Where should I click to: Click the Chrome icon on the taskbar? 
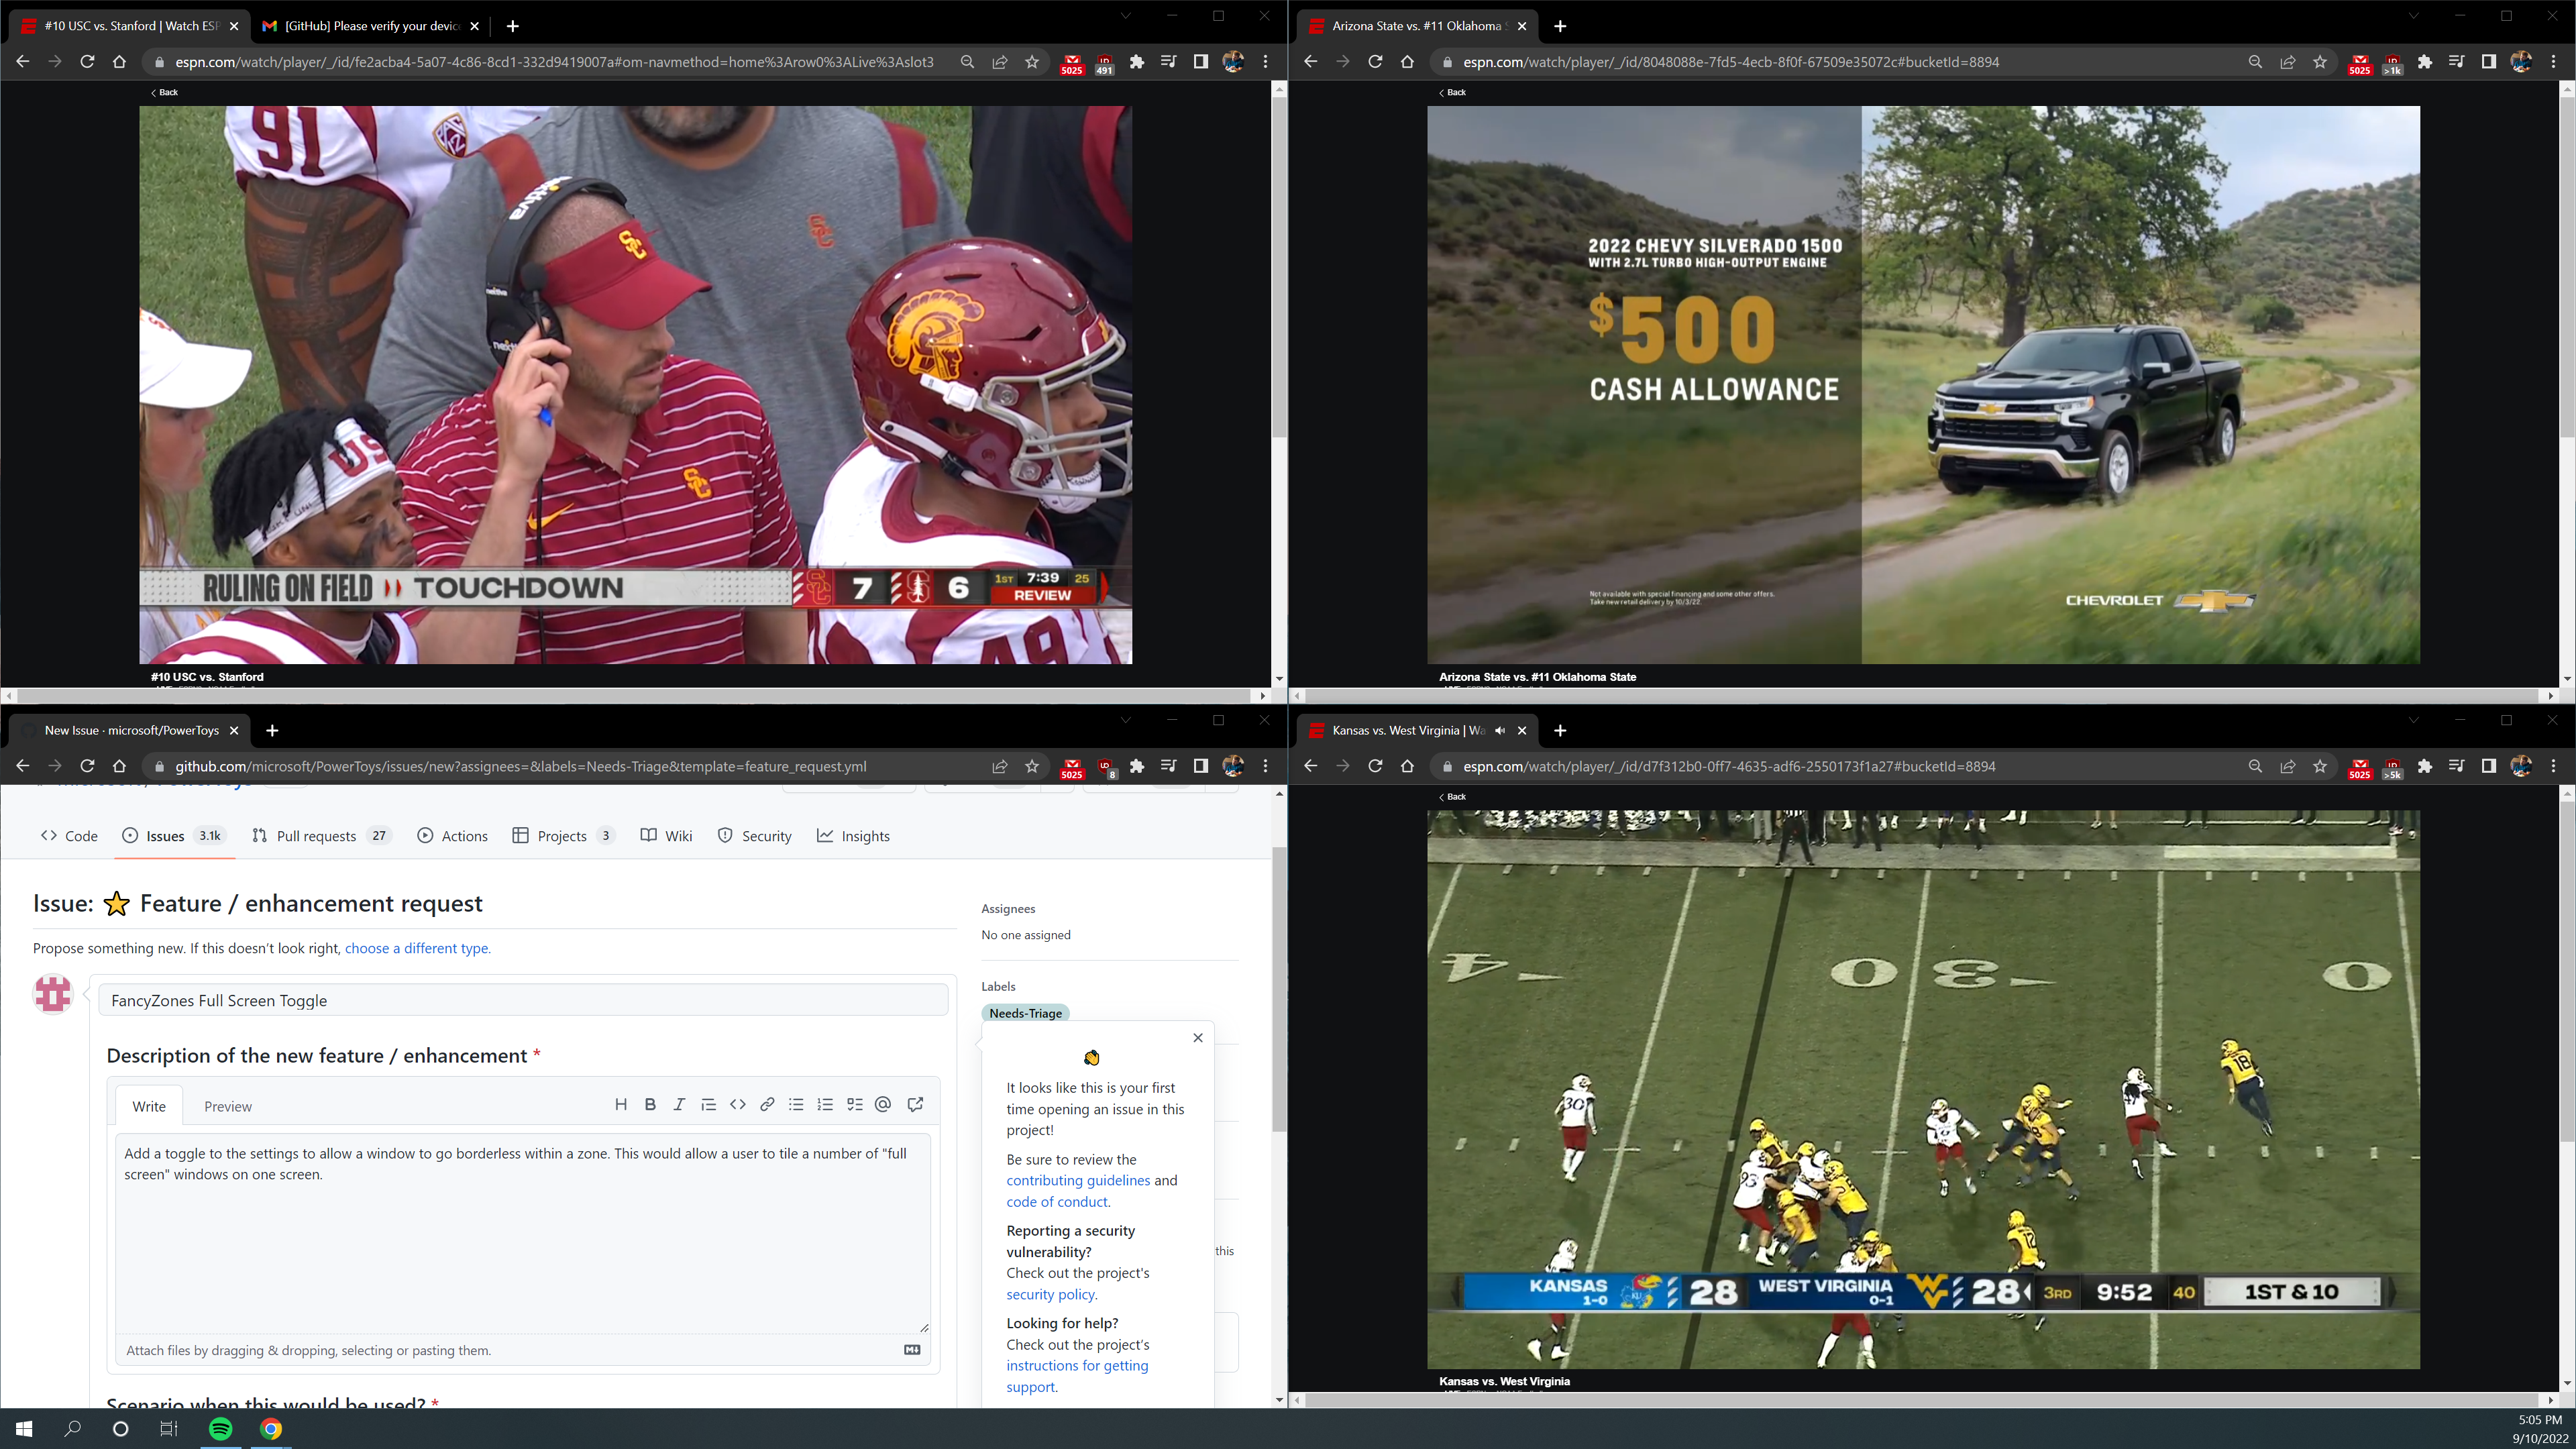[x=270, y=1428]
